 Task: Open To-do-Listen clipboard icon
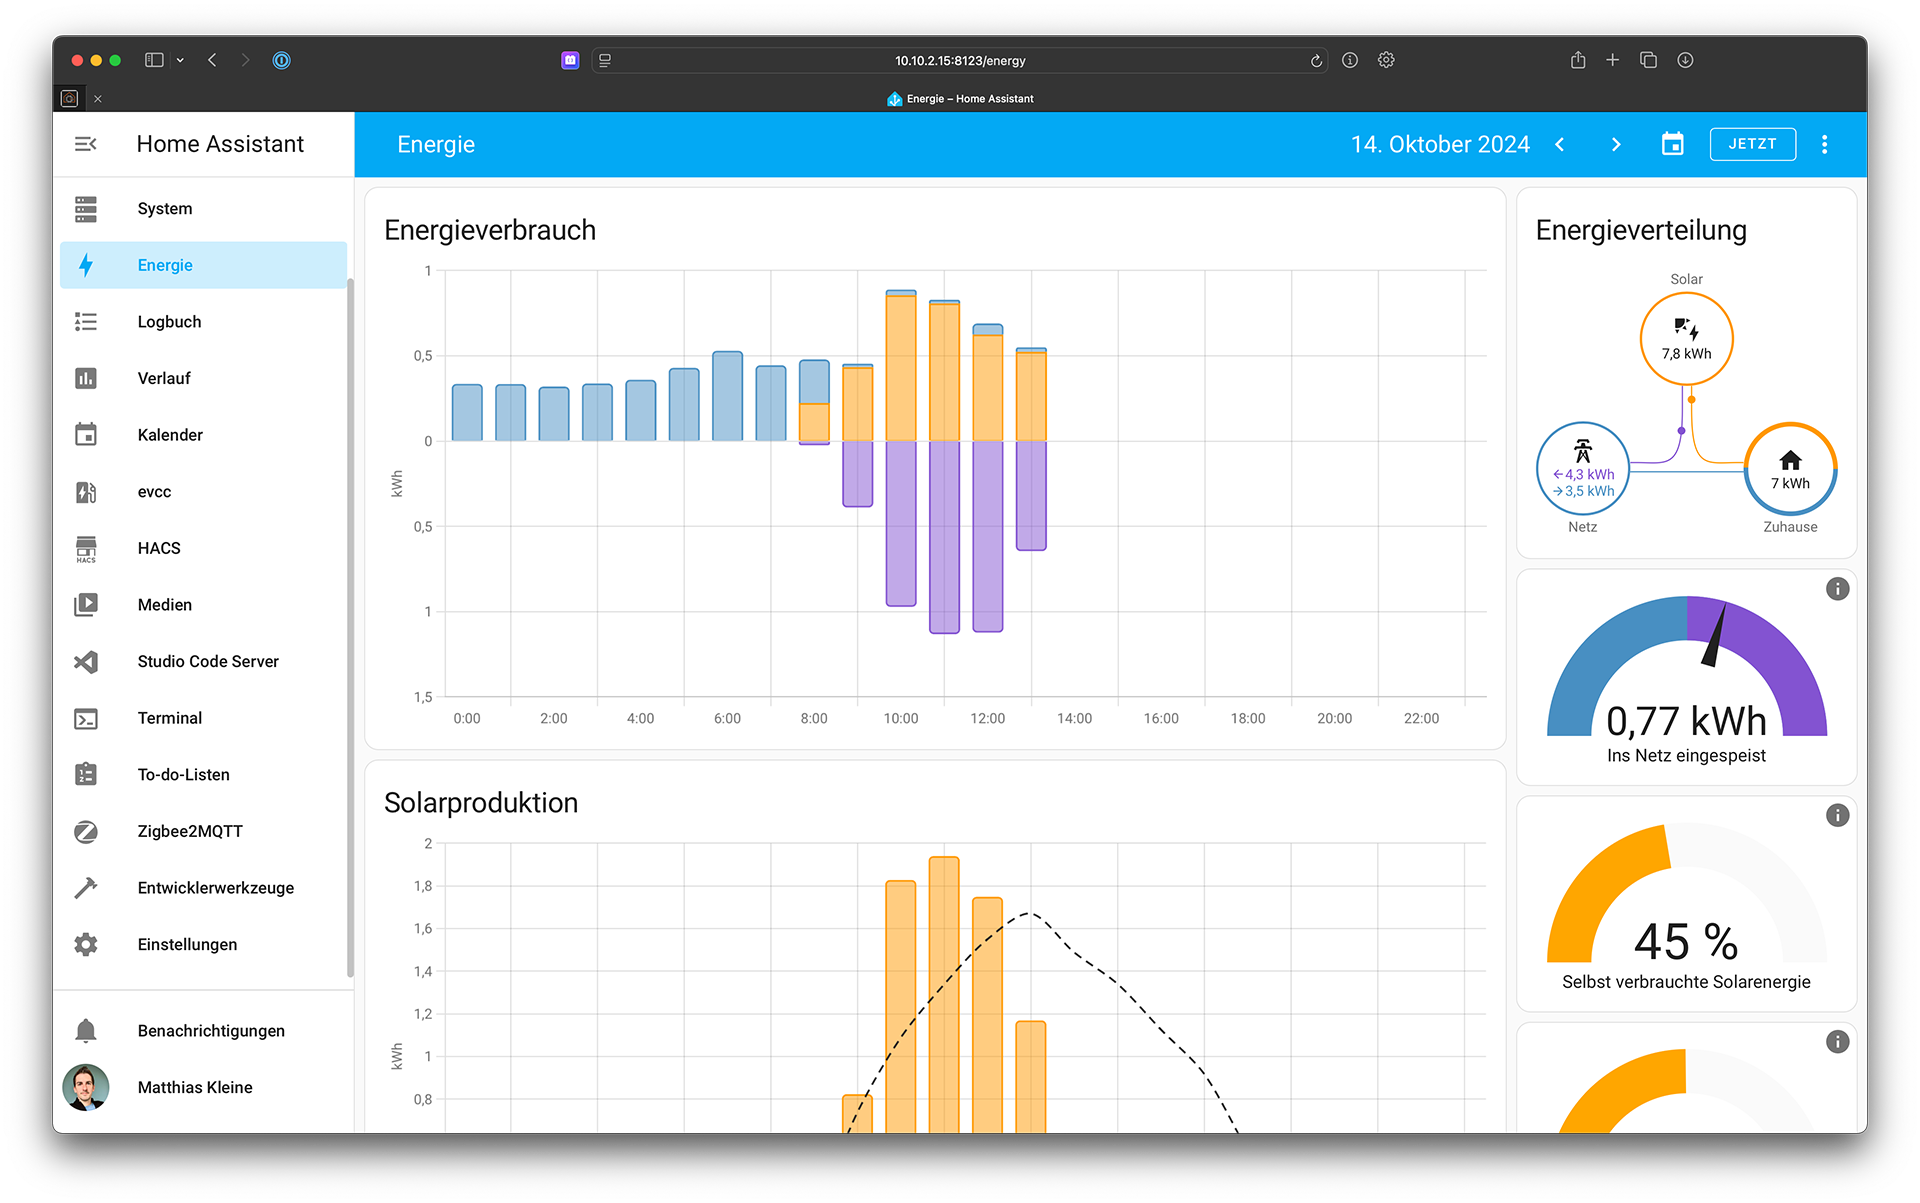[x=86, y=775]
